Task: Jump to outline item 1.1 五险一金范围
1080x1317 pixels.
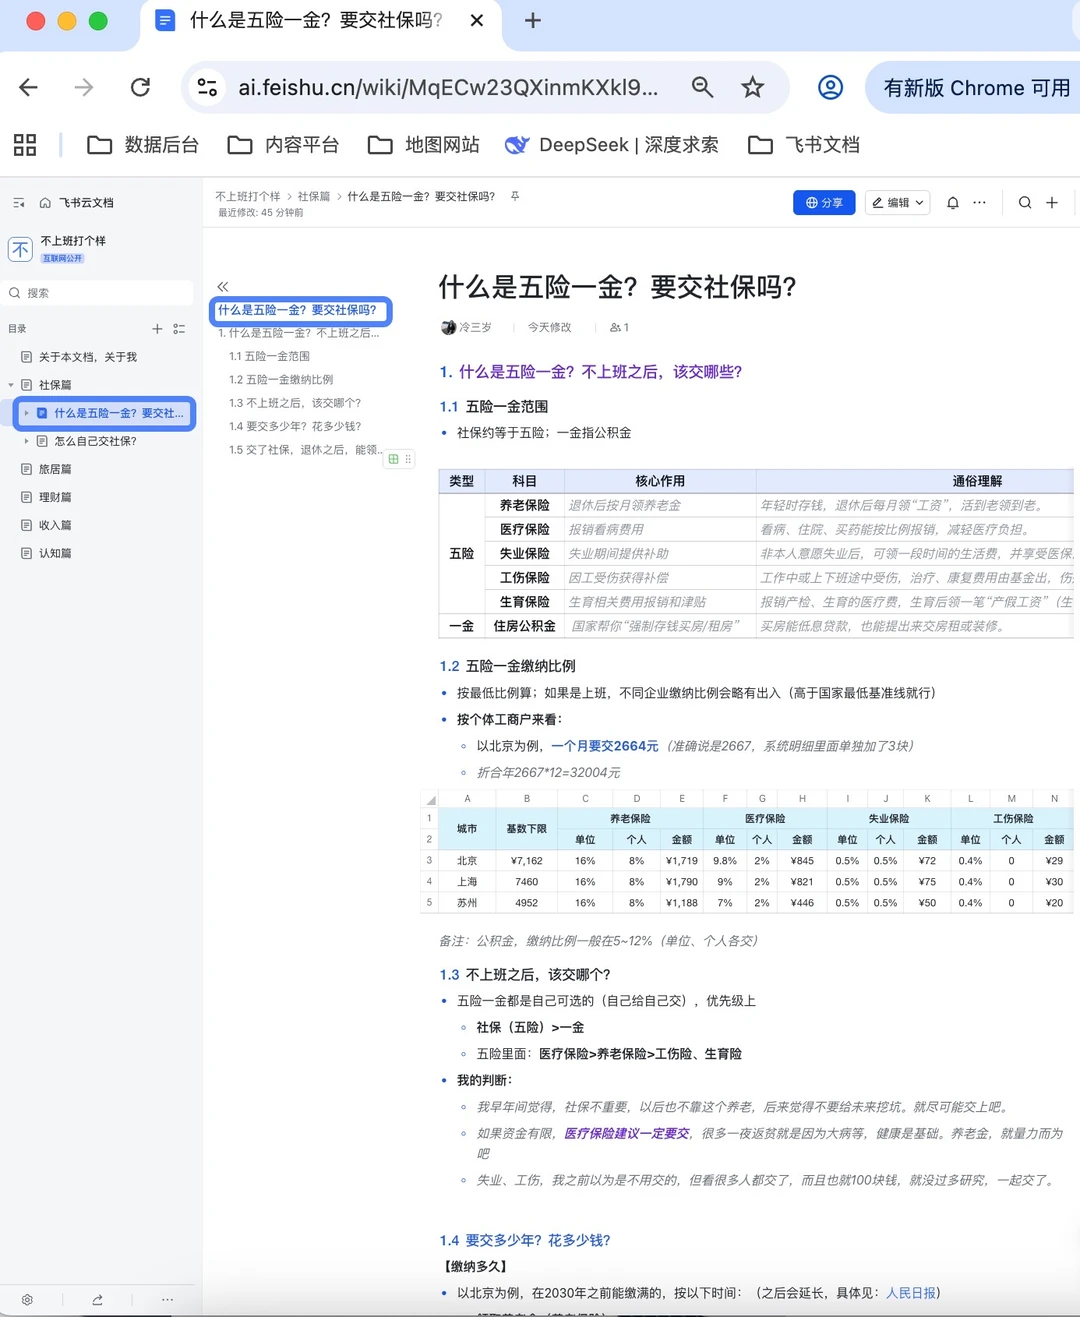Action: tap(269, 356)
